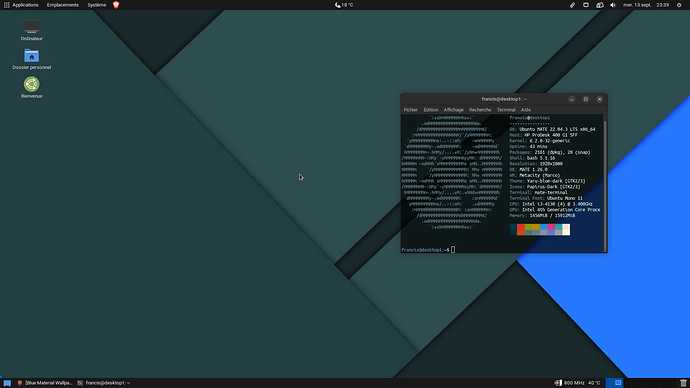690x388 pixels.
Task: Open the terminal Fichier menu
Action: 411,110
